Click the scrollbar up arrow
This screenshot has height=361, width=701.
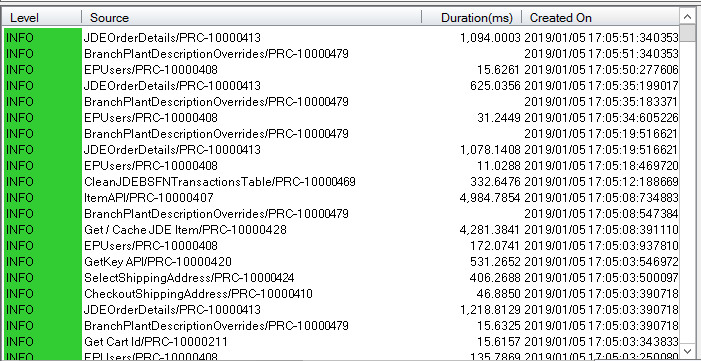(x=687, y=17)
